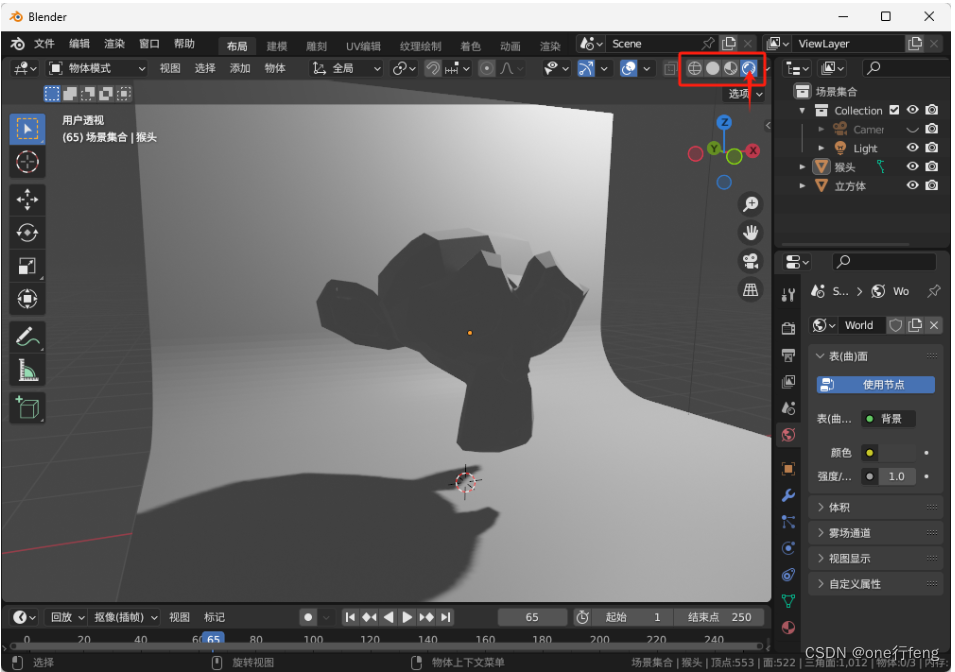Open the 全局 transform orientation dropdown
The height and width of the screenshot is (672, 955).
tap(347, 68)
